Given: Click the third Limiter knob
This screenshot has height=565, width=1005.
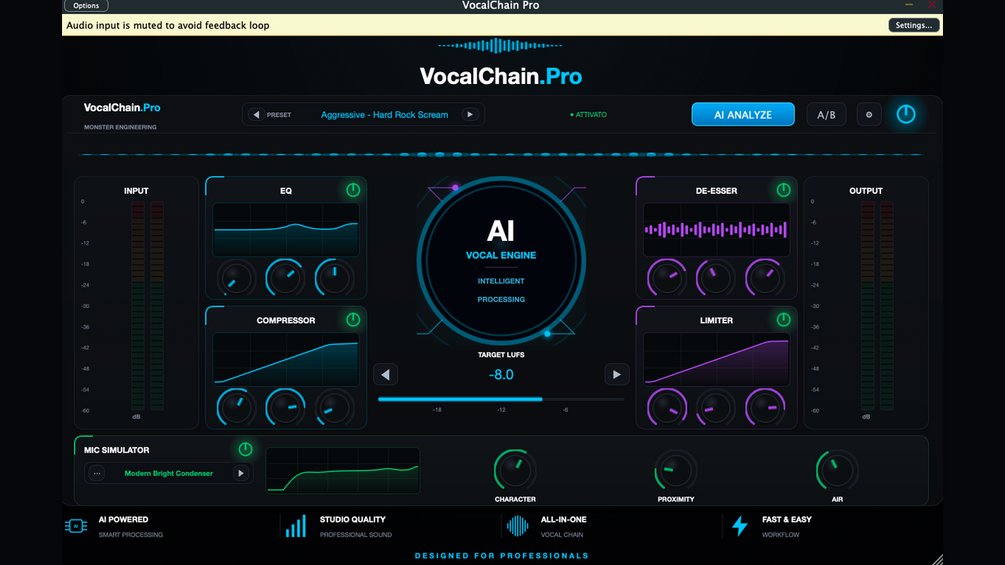Looking at the screenshot, I should 765,407.
